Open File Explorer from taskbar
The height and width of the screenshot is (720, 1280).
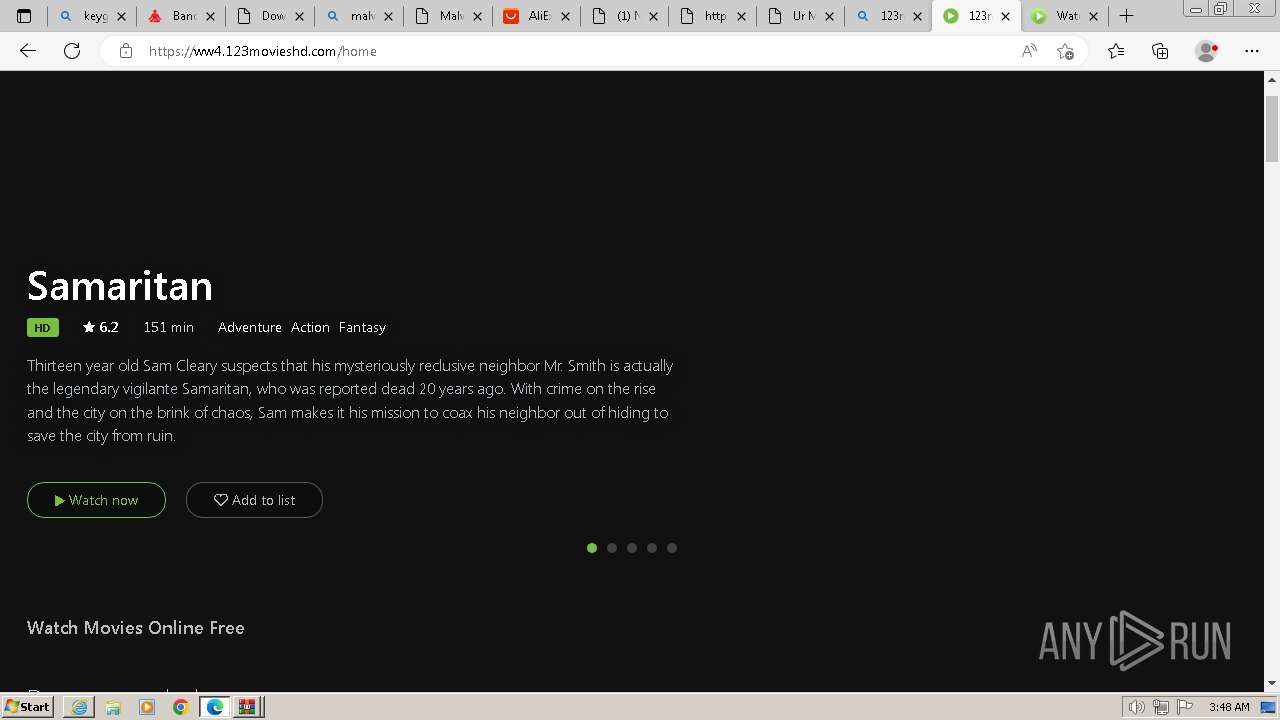click(x=113, y=707)
